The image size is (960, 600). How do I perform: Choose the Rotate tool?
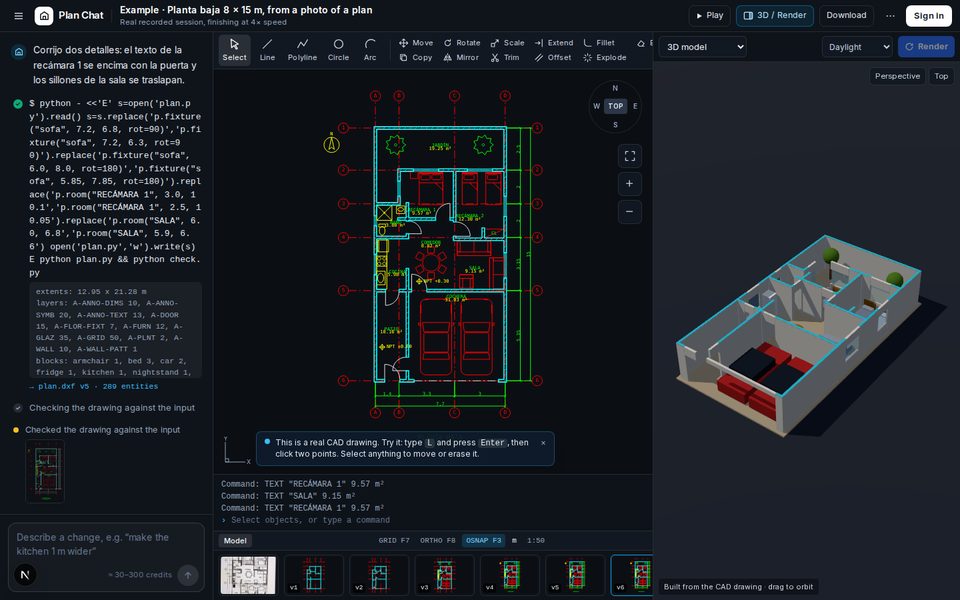462,43
